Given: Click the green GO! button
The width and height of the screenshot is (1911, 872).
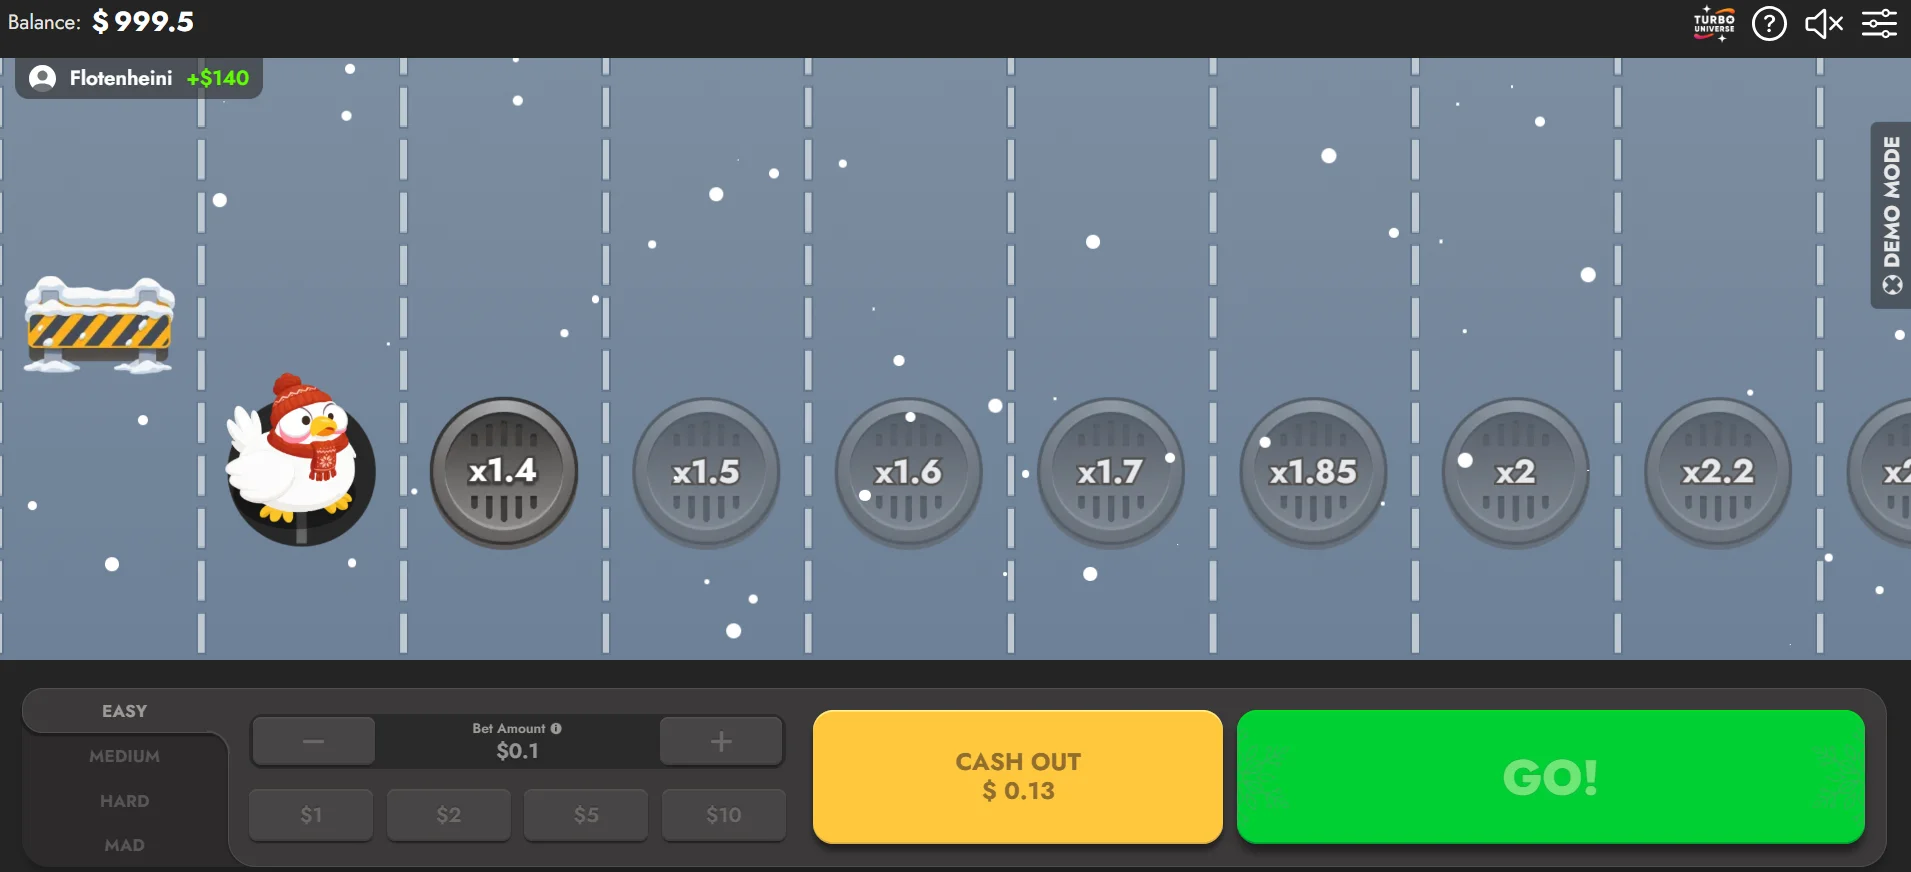Looking at the screenshot, I should tap(1550, 776).
